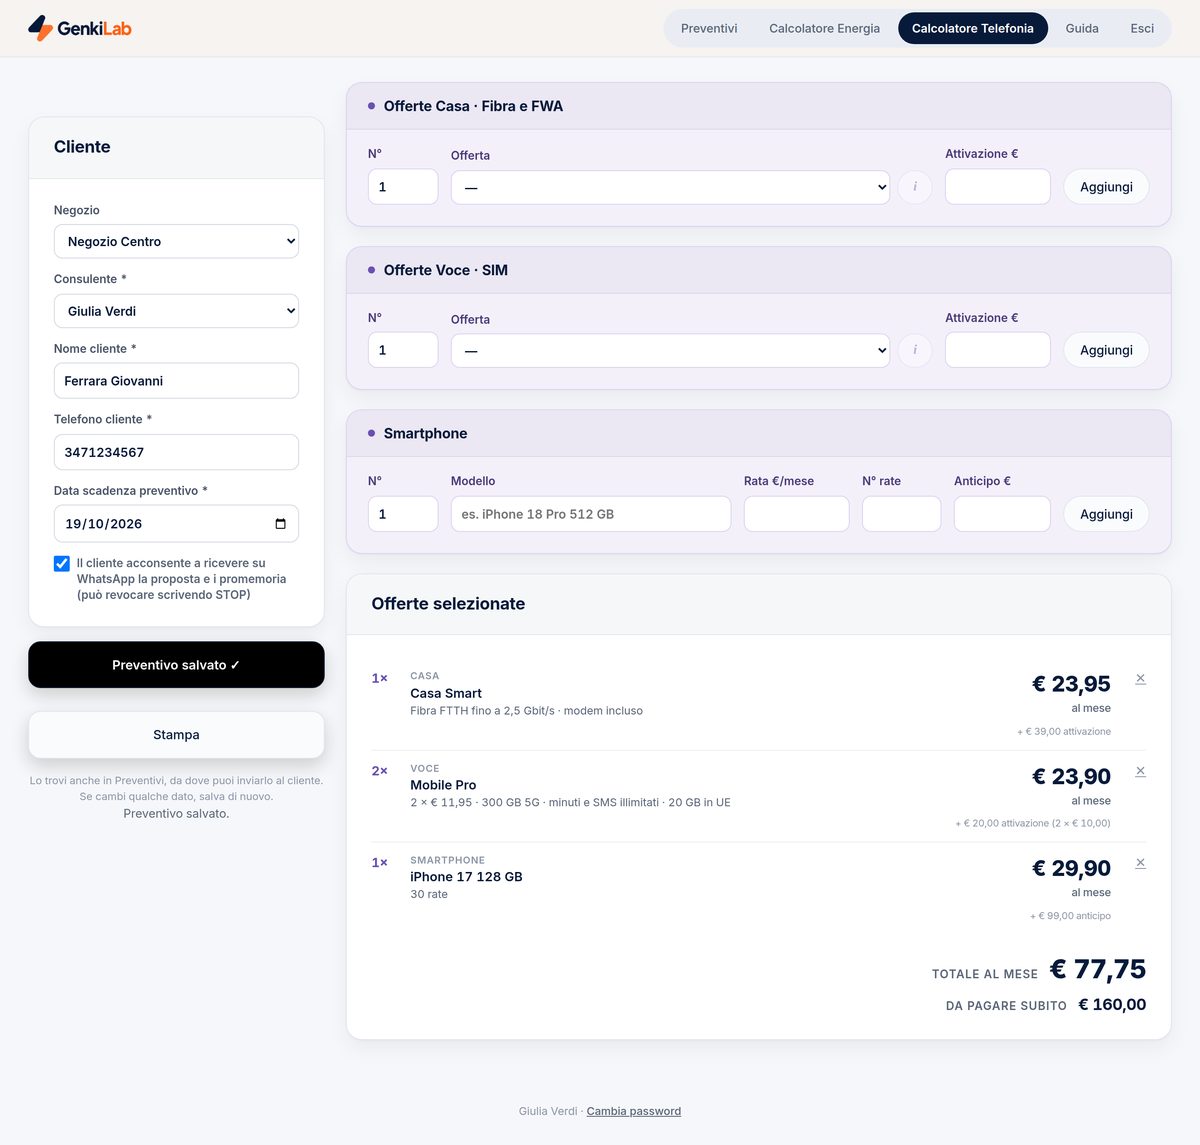Viewport: 1200px width, 1145px height.
Task: Add the Casa offer with Aggiungi
Action: (x=1106, y=187)
